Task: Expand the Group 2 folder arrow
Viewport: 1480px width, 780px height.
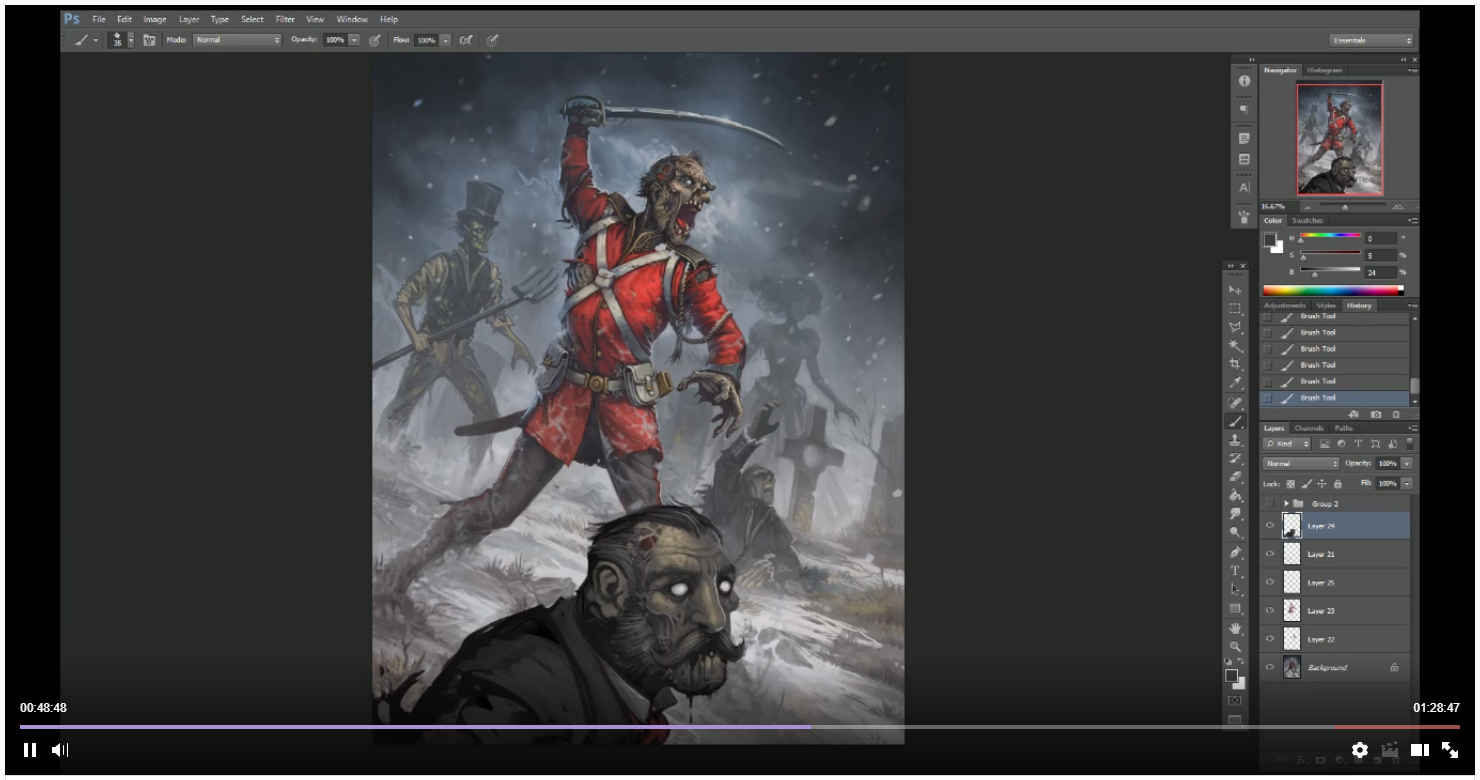Action: click(x=1286, y=503)
